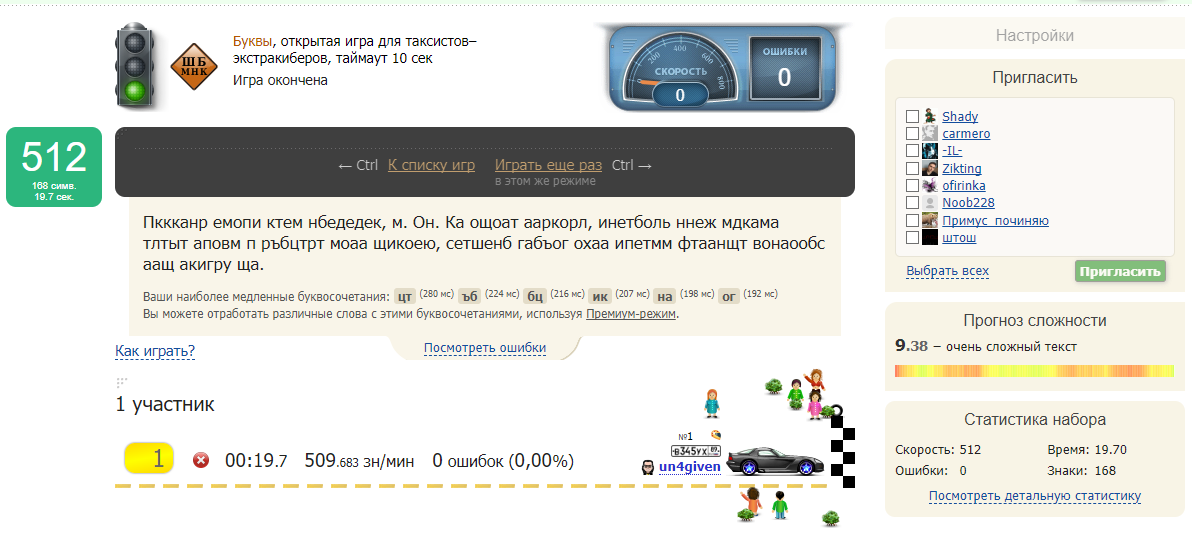Click the black штош avatar
This screenshot has height=539, width=1192.
coord(930,238)
